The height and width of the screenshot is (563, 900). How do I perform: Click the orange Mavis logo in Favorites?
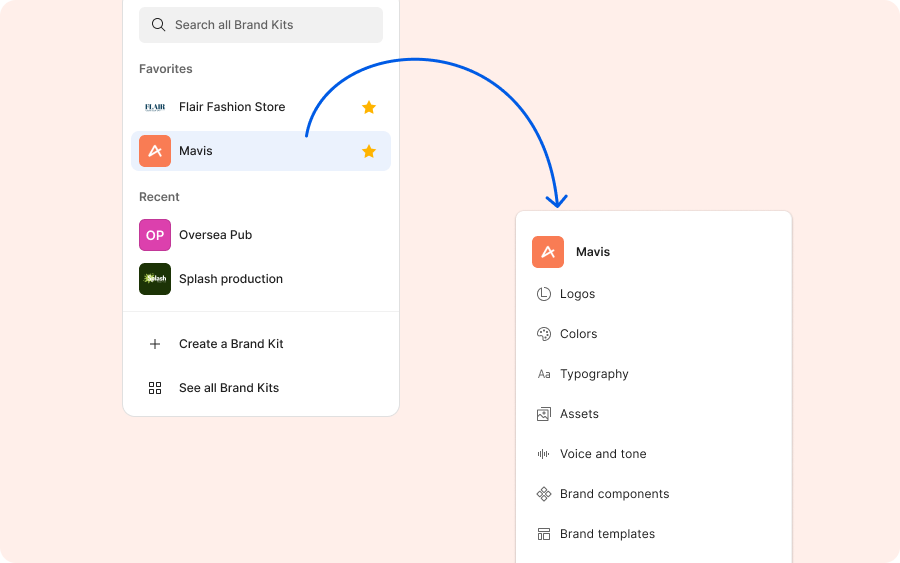pyautogui.click(x=155, y=151)
